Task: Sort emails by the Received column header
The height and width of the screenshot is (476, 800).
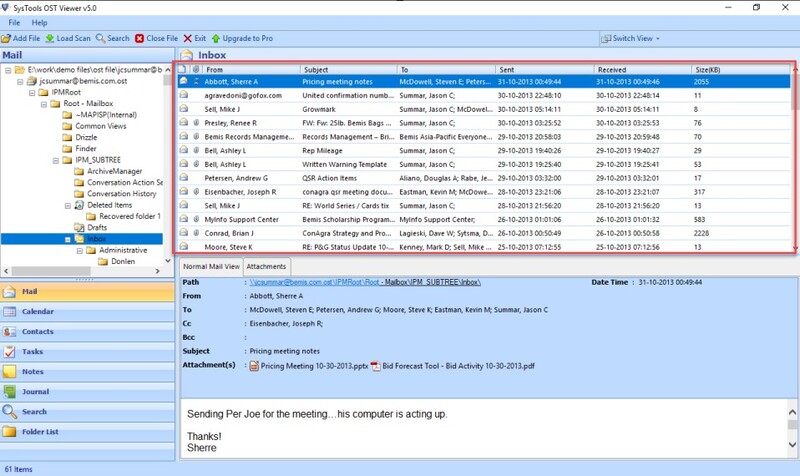Action: point(640,69)
